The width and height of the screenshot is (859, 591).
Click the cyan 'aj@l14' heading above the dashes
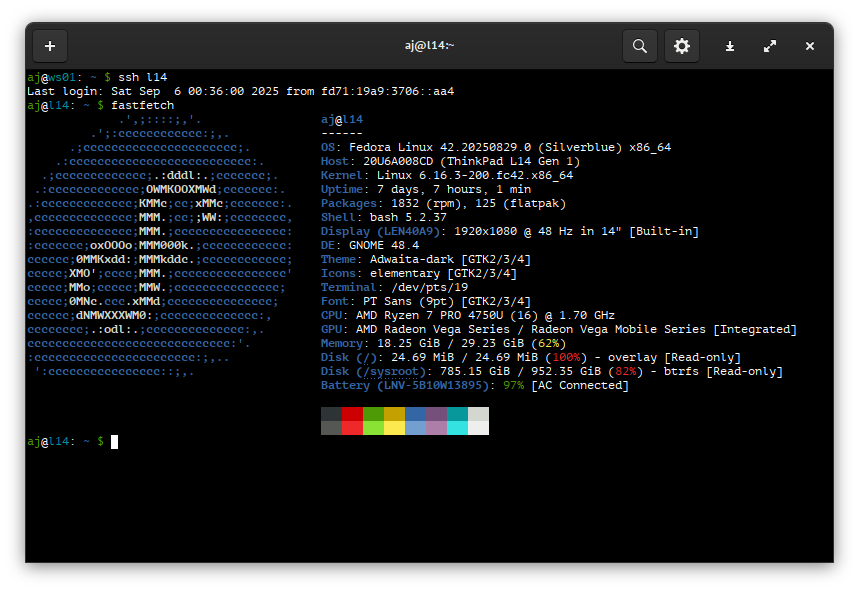342,119
